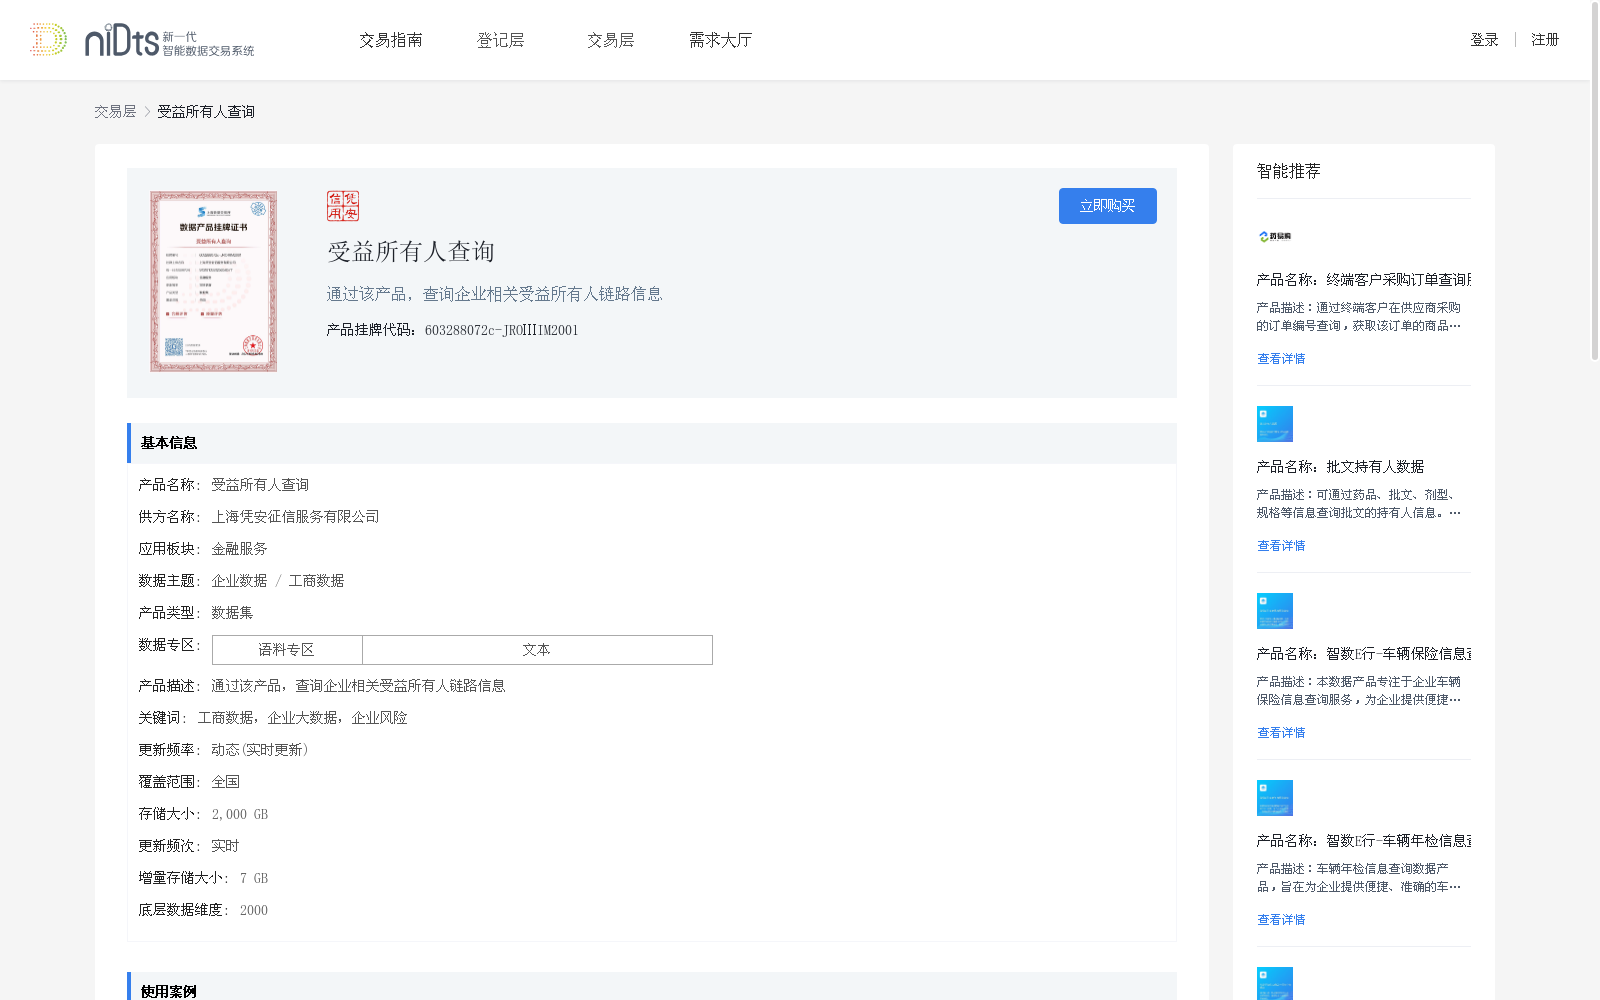
Task: Click the 7 GB incremental storage value
Action: pyautogui.click(x=254, y=878)
